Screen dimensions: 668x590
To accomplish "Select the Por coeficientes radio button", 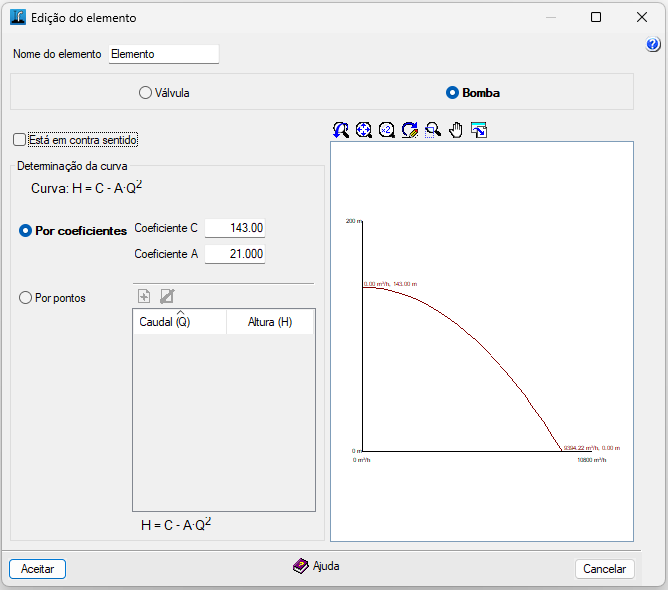I will pos(25,231).
